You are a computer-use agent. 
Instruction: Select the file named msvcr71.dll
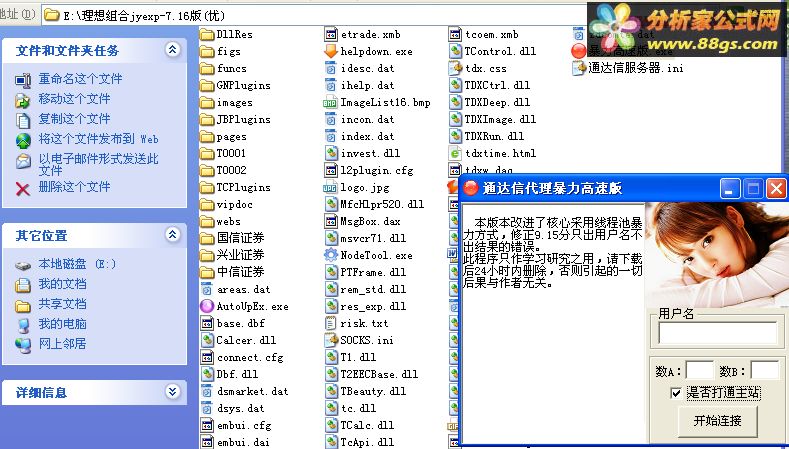(373, 239)
